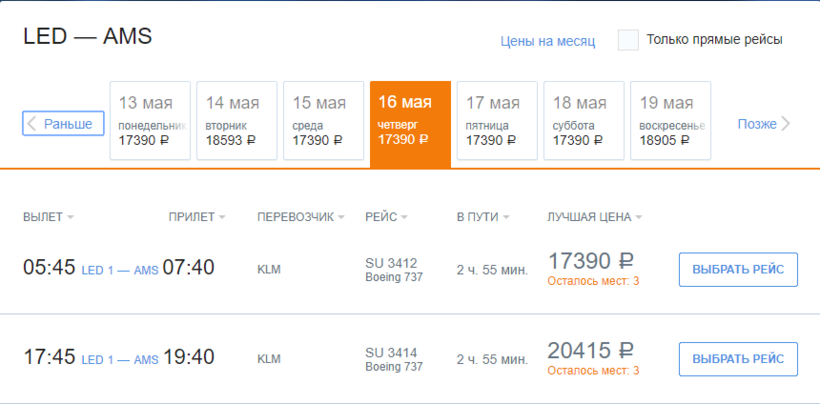This screenshot has width=820, height=404.
Task: Open the 05:45 flight's LED 1 — AMS route link
Action: [x=119, y=271]
